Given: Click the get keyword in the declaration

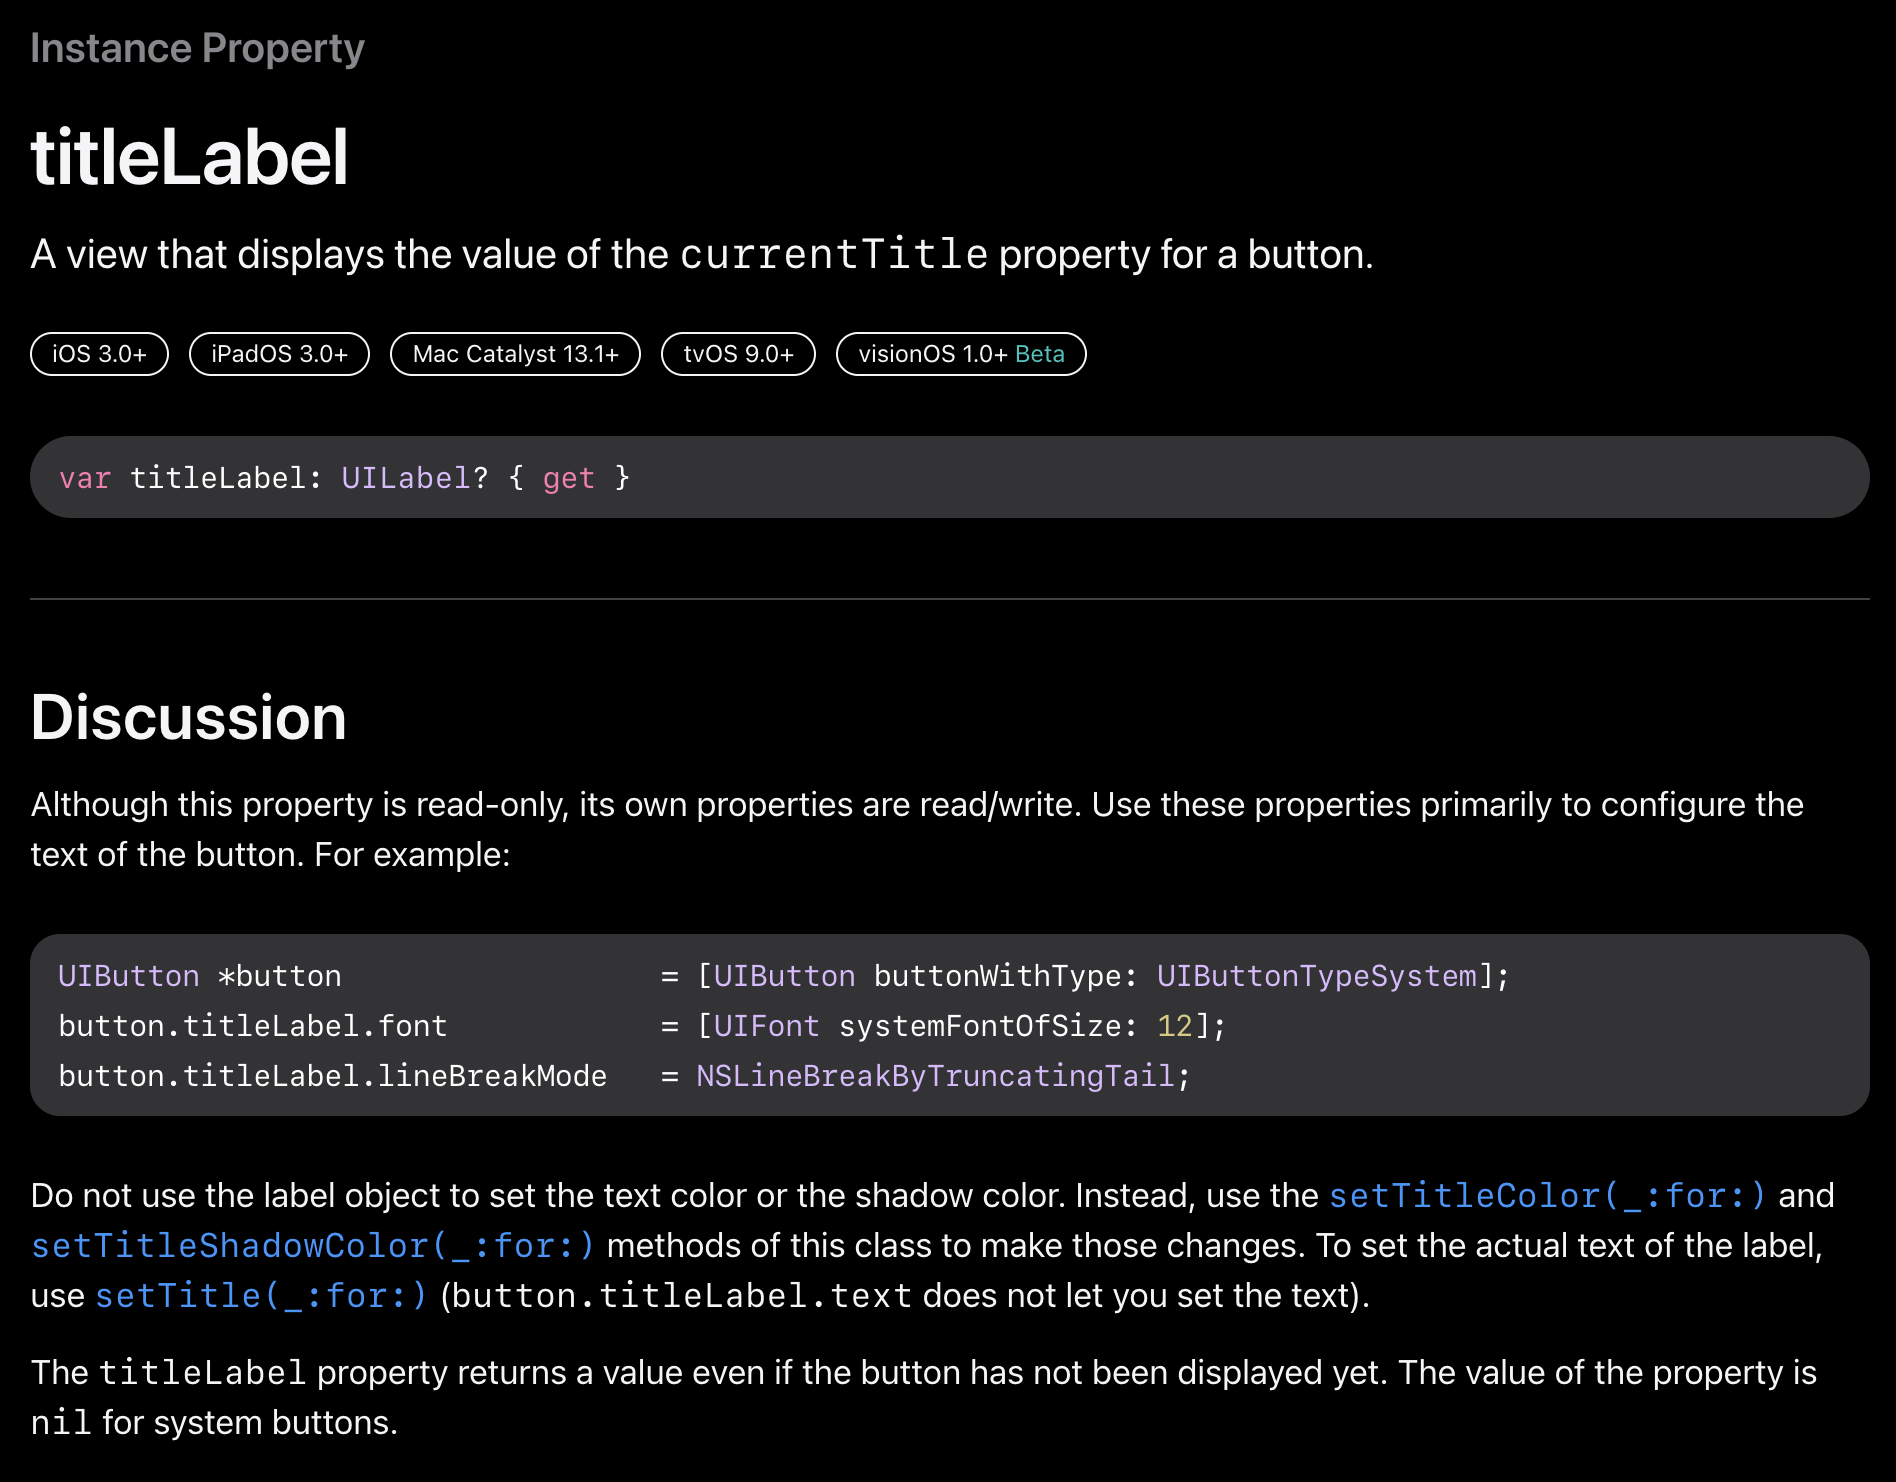Looking at the screenshot, I should pos(568,478).
